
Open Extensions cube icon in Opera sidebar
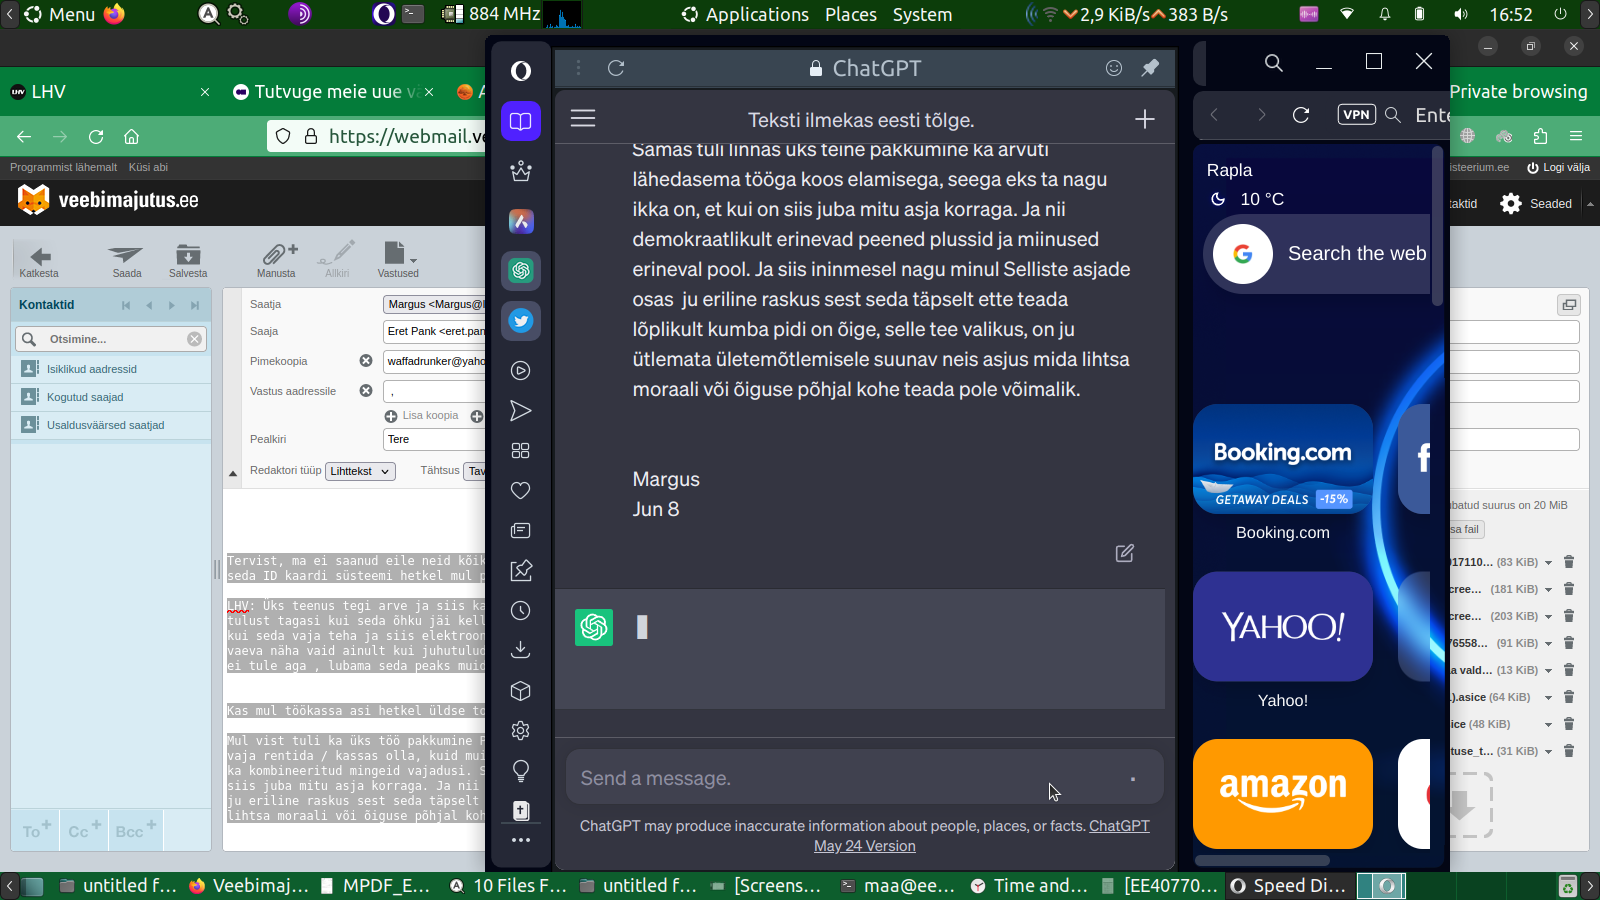(520, 690)
